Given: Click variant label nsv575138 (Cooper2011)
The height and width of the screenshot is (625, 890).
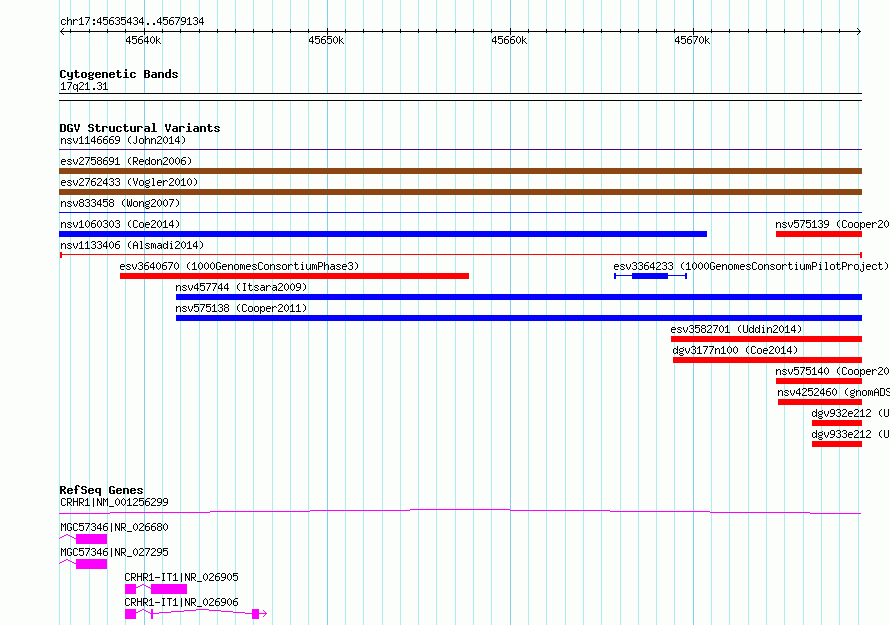Looking at the screenshot, I should [x=241, y=308].
